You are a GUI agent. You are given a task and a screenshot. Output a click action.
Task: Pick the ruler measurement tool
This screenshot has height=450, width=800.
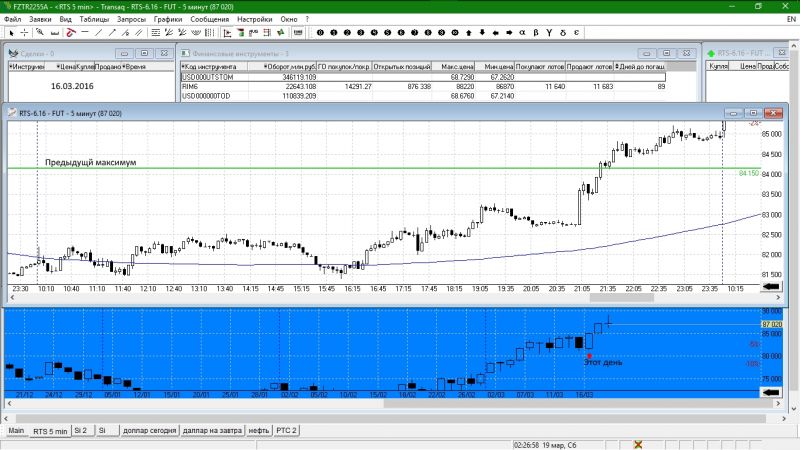point(55,33)
